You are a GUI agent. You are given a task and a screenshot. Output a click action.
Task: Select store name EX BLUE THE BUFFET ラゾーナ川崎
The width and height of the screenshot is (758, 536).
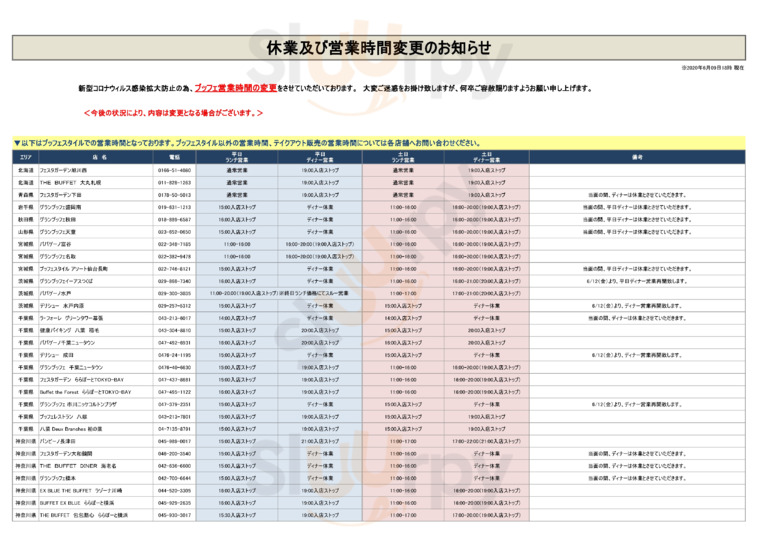81,491
